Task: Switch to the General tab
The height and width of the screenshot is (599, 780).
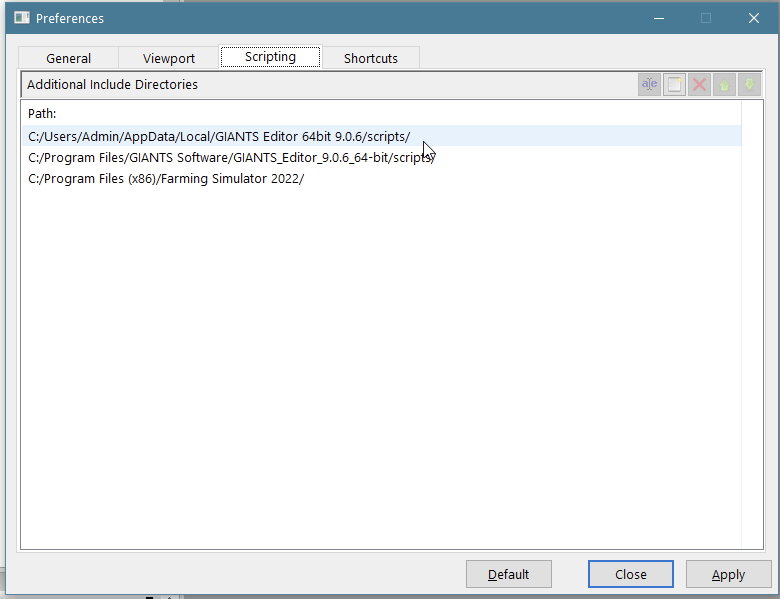Action: coord(68,58)
